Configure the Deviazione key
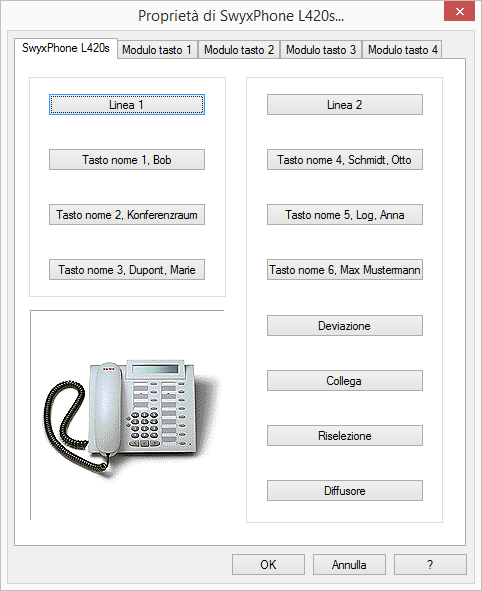Viewport: 482px width, 591px height. coord(345,325)
